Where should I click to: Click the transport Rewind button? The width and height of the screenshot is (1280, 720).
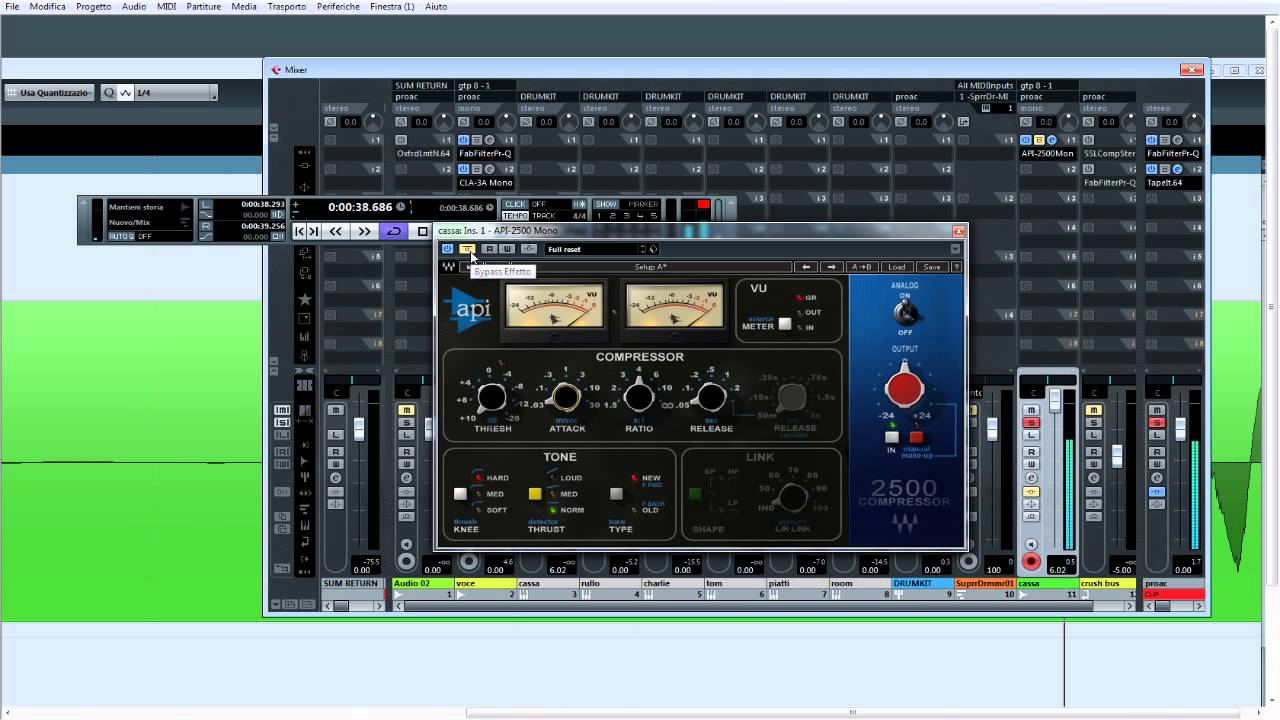pos(336,231)
